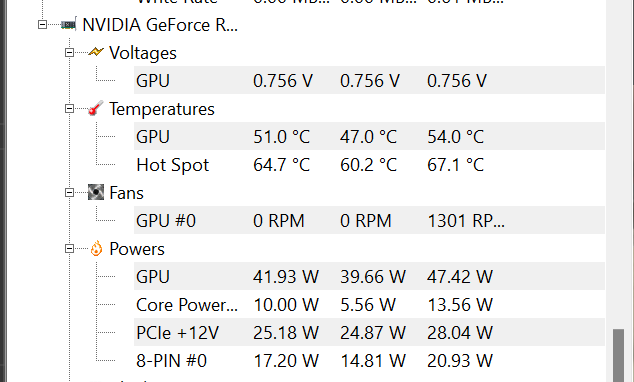Collapse the Powers group

coord(70,249)
